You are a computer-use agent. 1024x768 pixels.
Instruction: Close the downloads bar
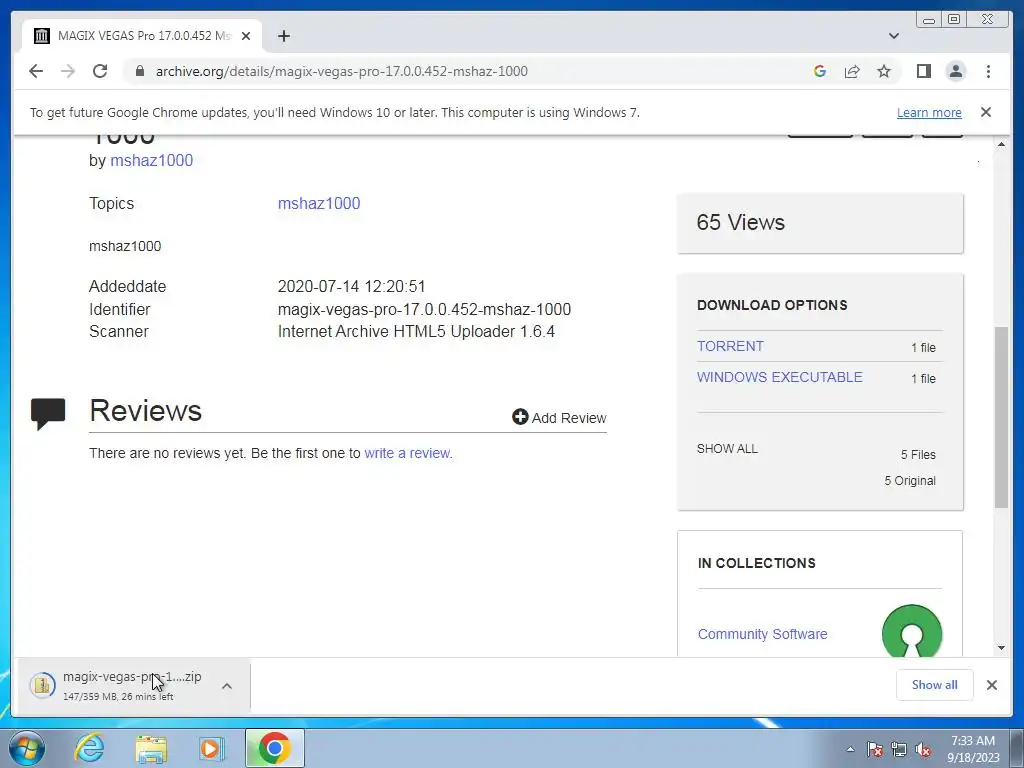click(x=991, y=684)
